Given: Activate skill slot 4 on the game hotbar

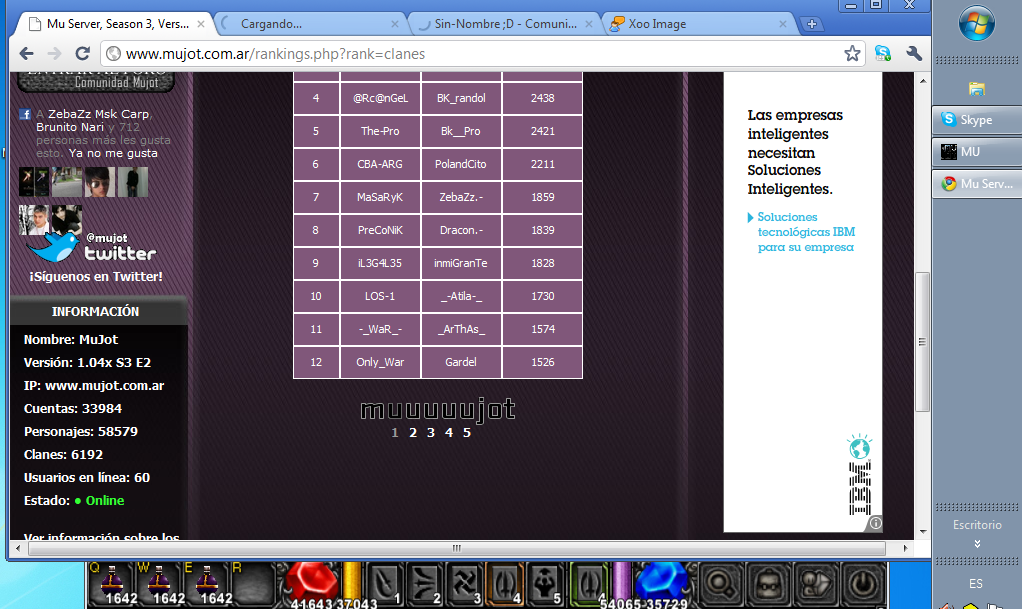Looking at the screenshot, I should [x=506, y=583].
